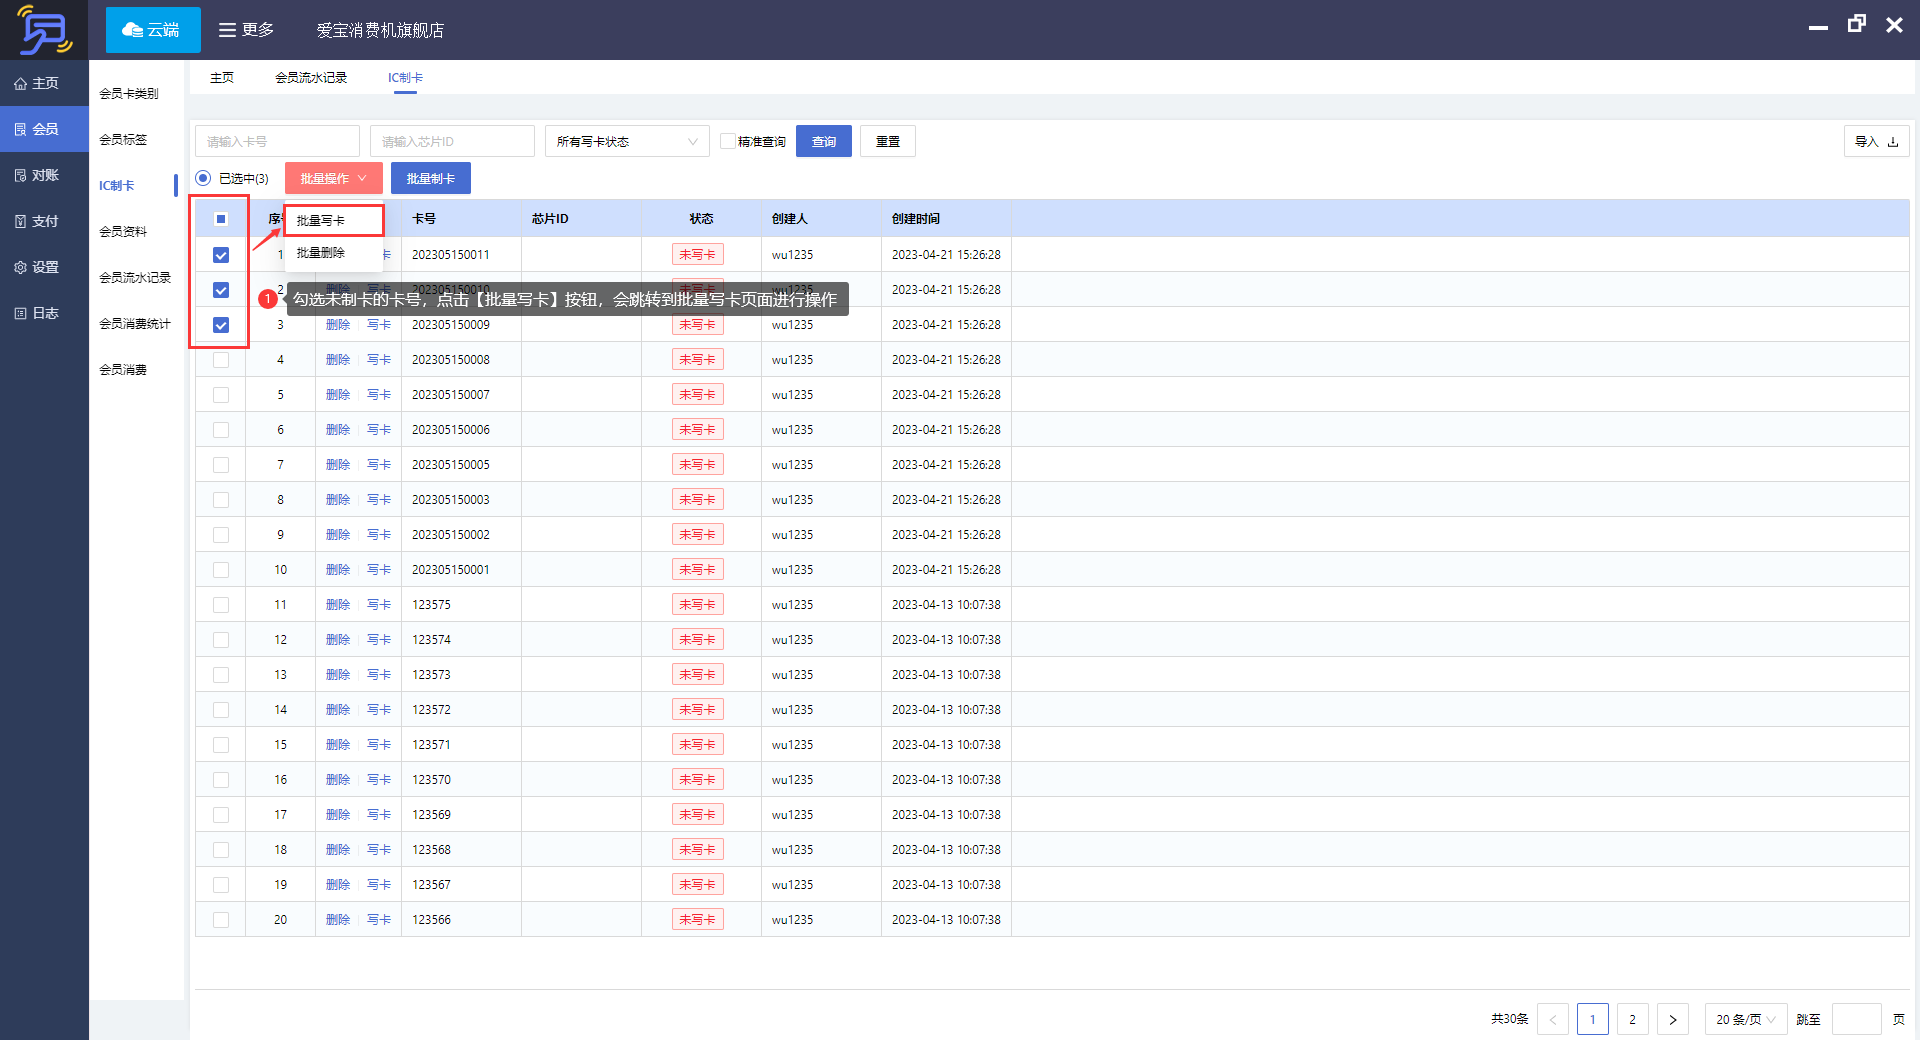Click 删除 link for card 123572
Screen dimensions: 1920x1040
click(338, 710)
